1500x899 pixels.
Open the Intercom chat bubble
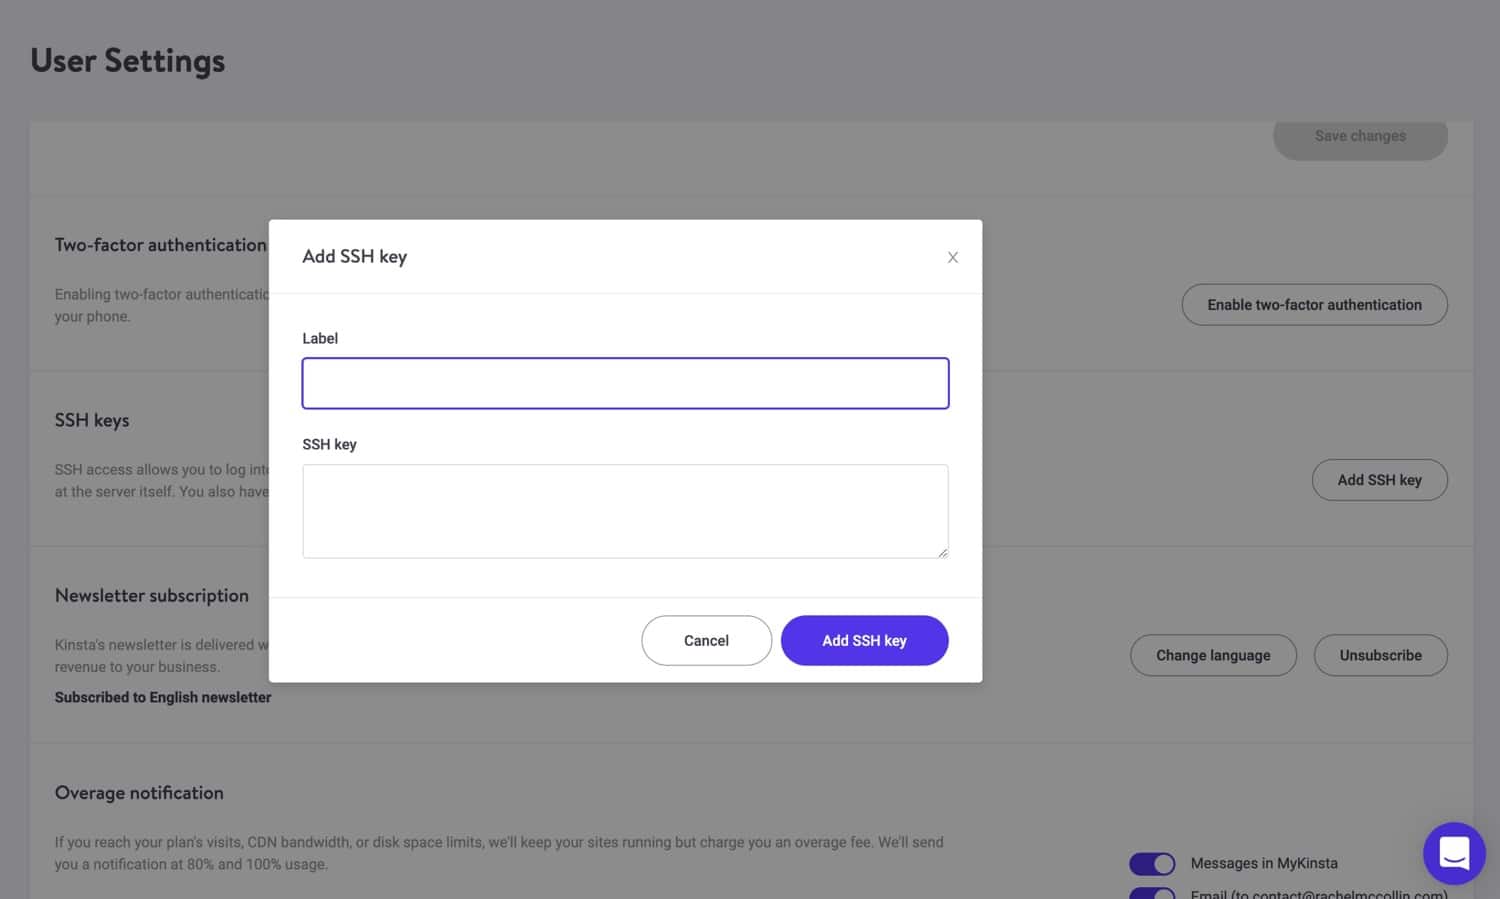tap(1454, 853)
